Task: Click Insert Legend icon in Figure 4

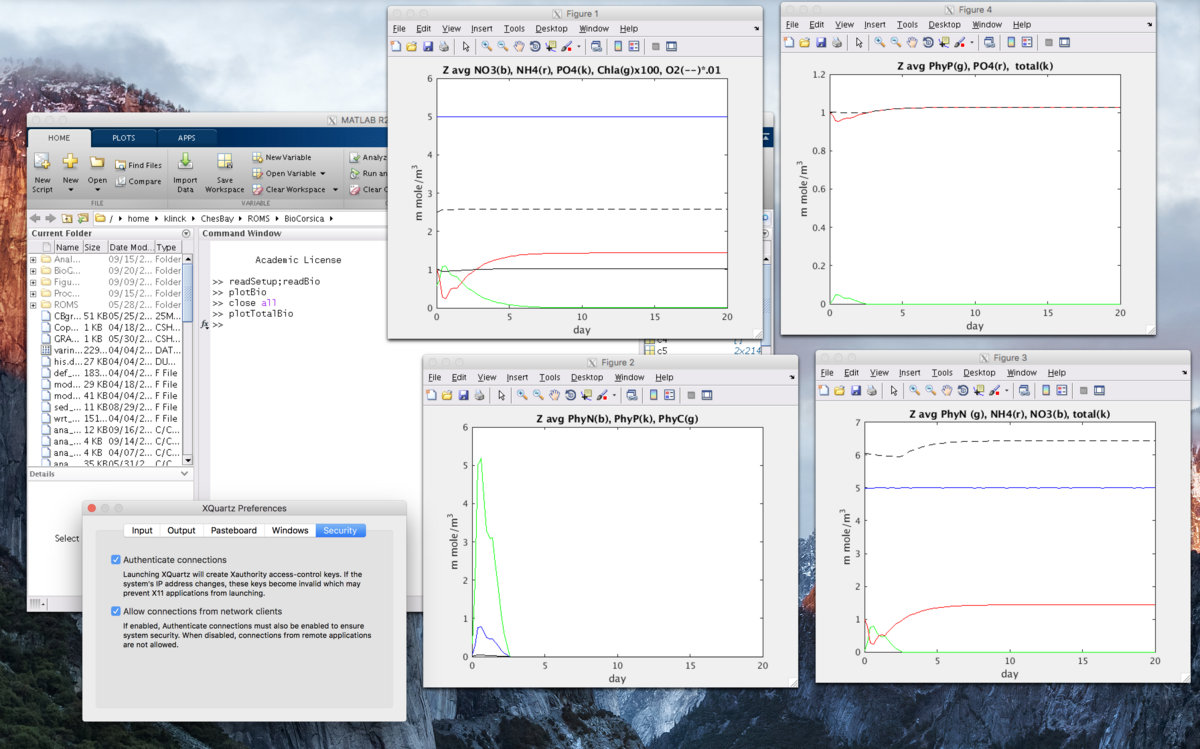Action: coord(1029,42)
